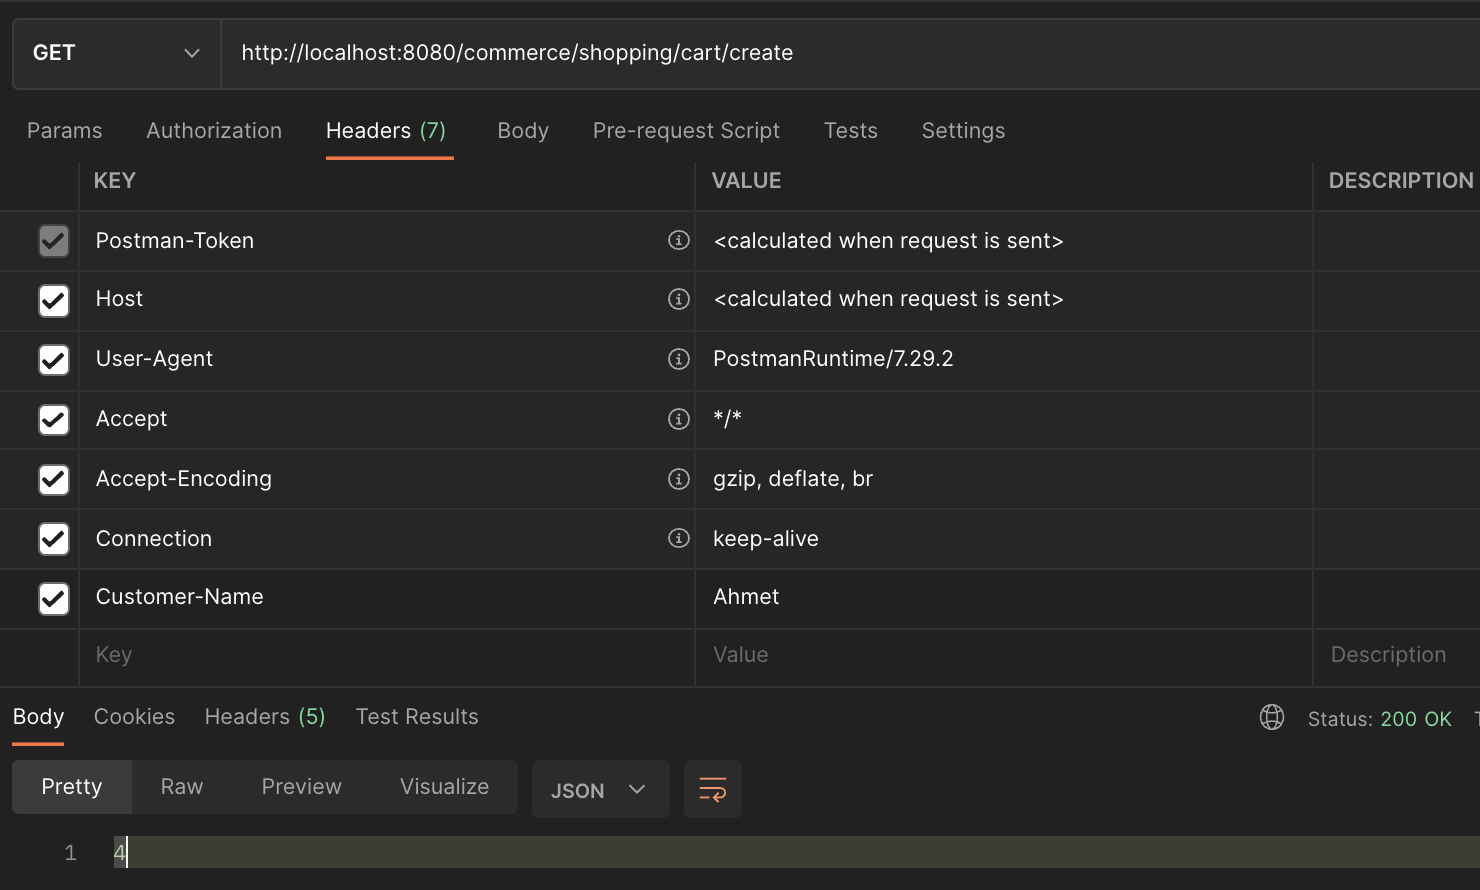
Task: Switch response view to Raw
Action: (x=182, y=787)
